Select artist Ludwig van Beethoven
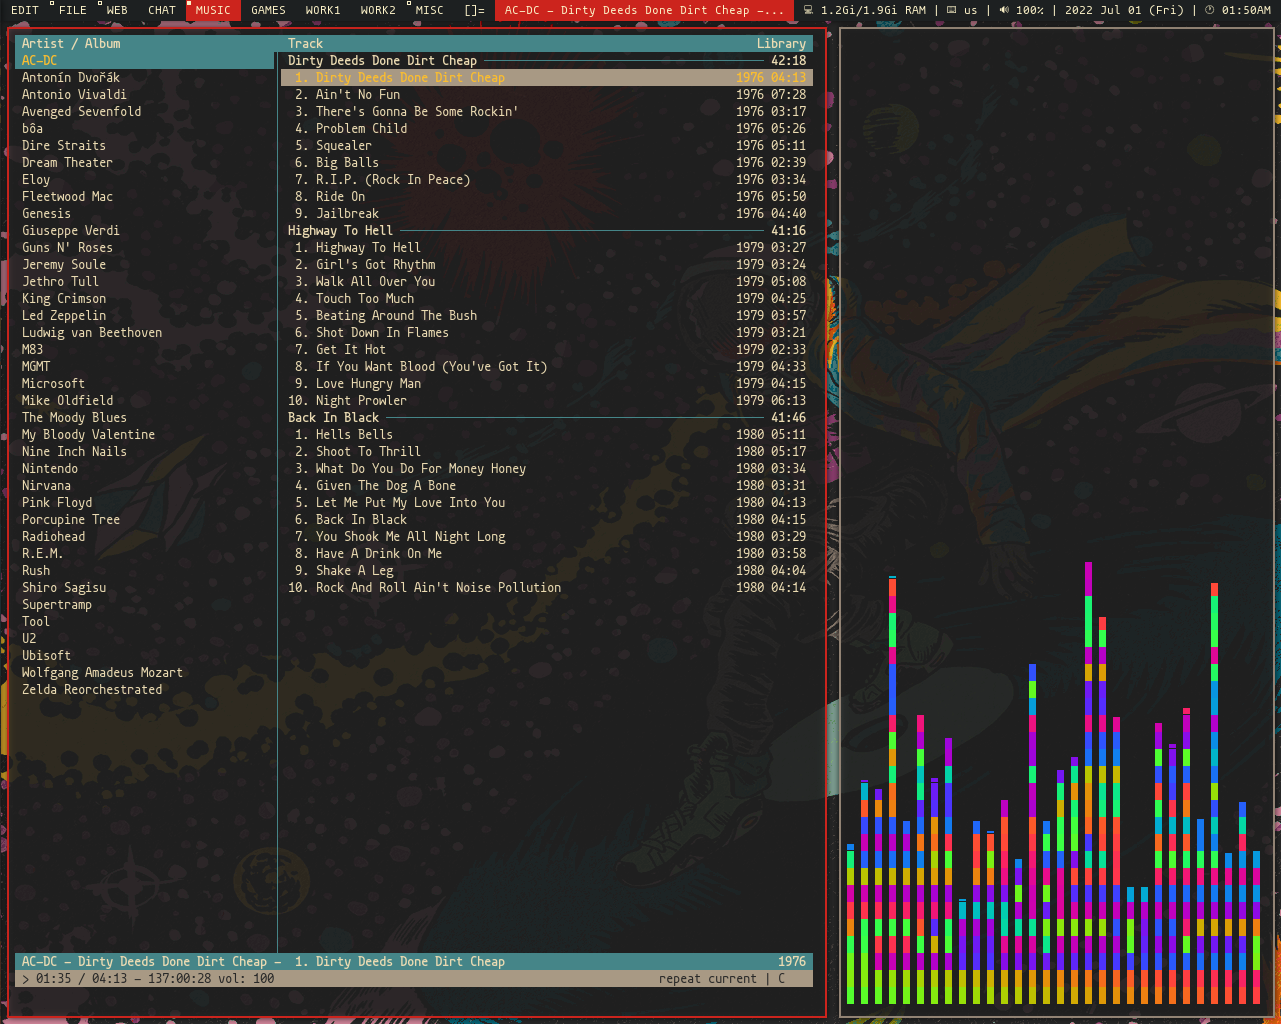 pyautogui.click(x=145, y=333)
